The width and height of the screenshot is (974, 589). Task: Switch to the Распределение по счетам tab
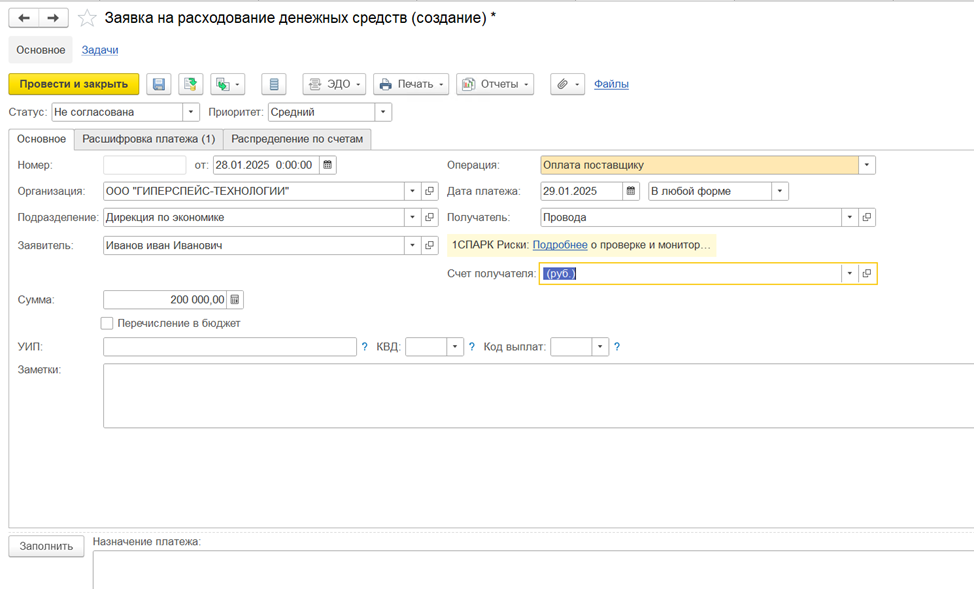coord(297,139)
